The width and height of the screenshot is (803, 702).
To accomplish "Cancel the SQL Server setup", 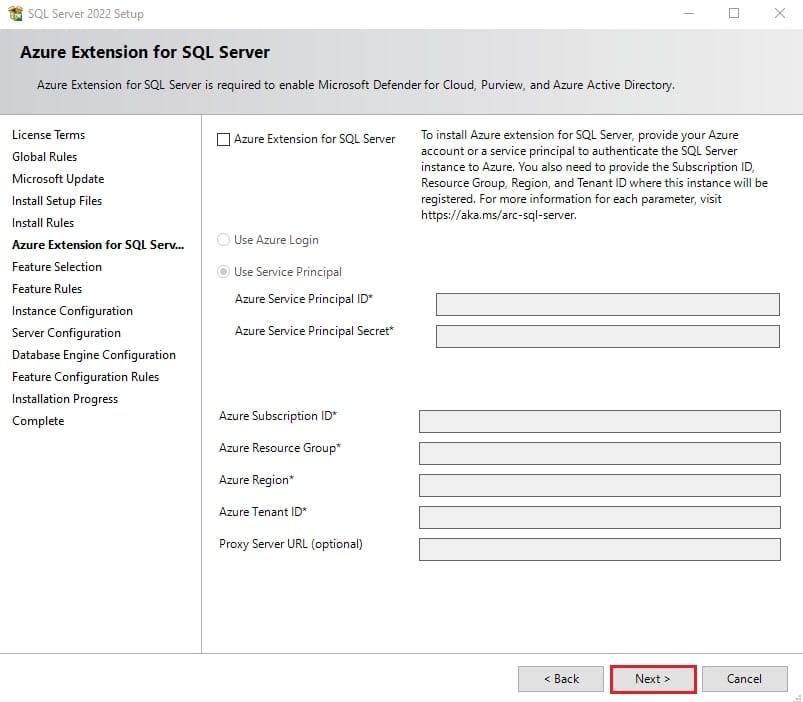I will [x=745, y=679].
